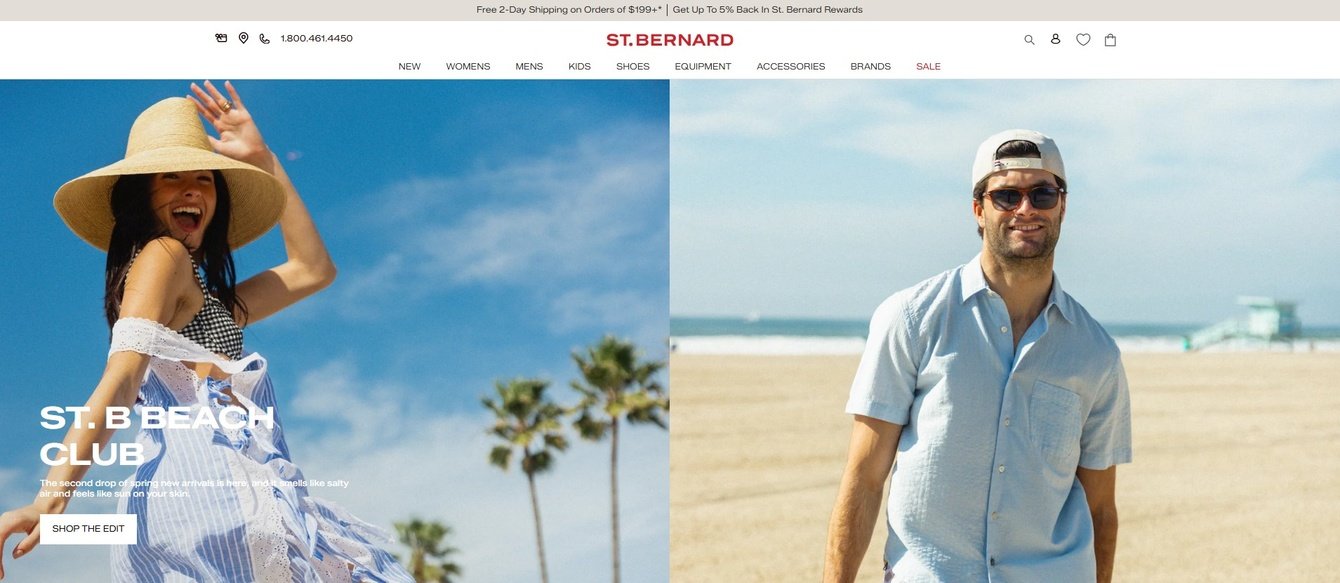This screenshot has width=1340, height=583.
Task: Open the store locator pin icon
Action: [x=243, y=38]
